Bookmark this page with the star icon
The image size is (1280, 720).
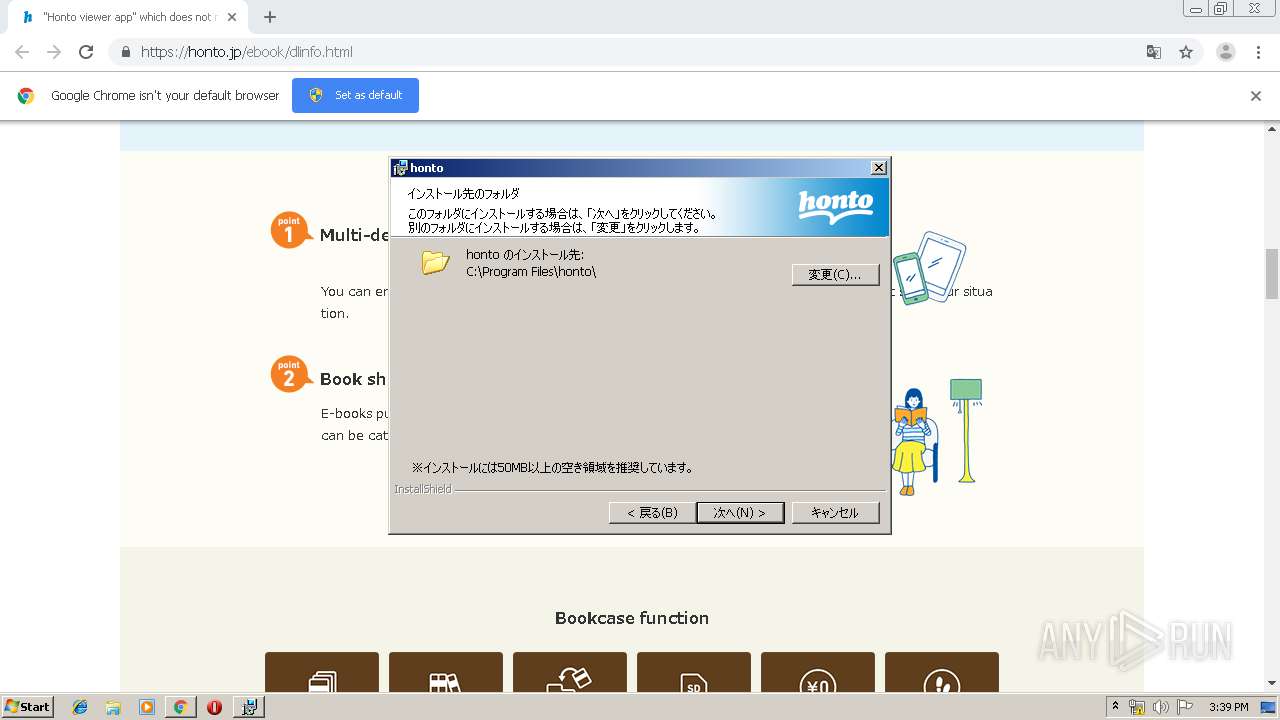1186,52
